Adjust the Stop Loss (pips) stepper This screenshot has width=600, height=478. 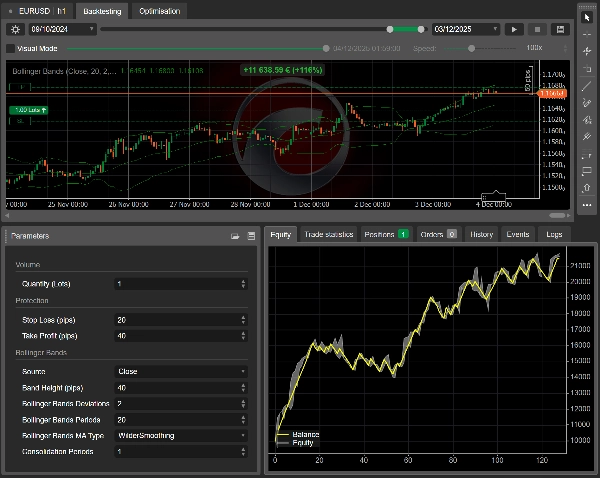[x=243, y=320]
